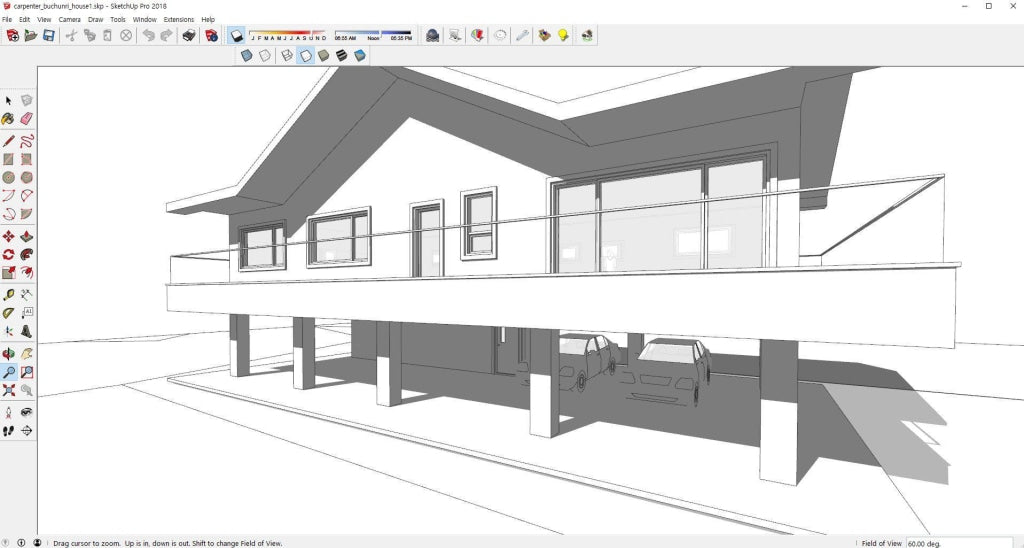Open the Extensions menu
The image size is (1024, 548).
[179, 20]
